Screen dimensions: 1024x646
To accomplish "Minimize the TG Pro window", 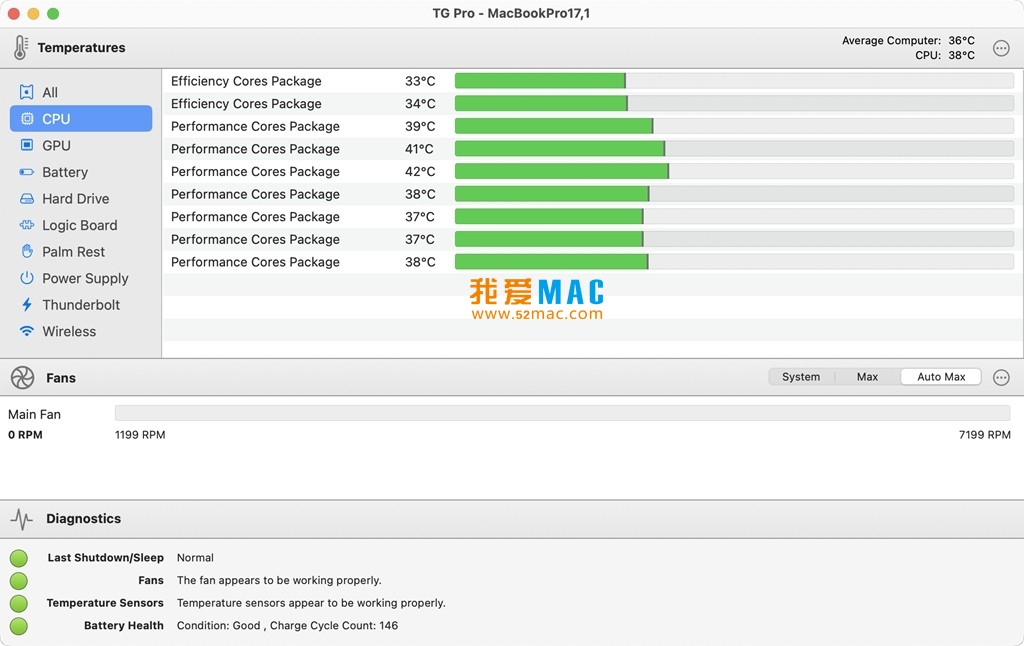I will [33, 13].
